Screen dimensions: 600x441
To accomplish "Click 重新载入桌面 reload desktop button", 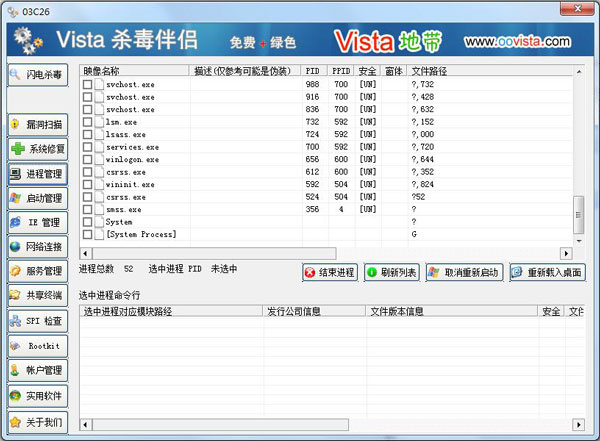I will pos(548,272).
